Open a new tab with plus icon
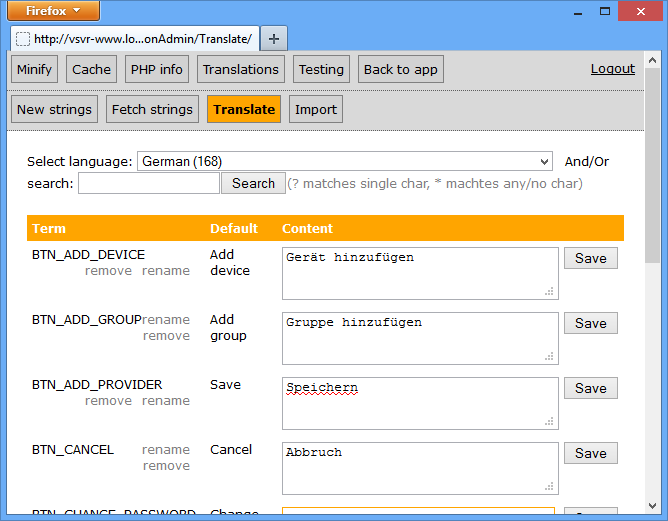 (x=274, y=39)
